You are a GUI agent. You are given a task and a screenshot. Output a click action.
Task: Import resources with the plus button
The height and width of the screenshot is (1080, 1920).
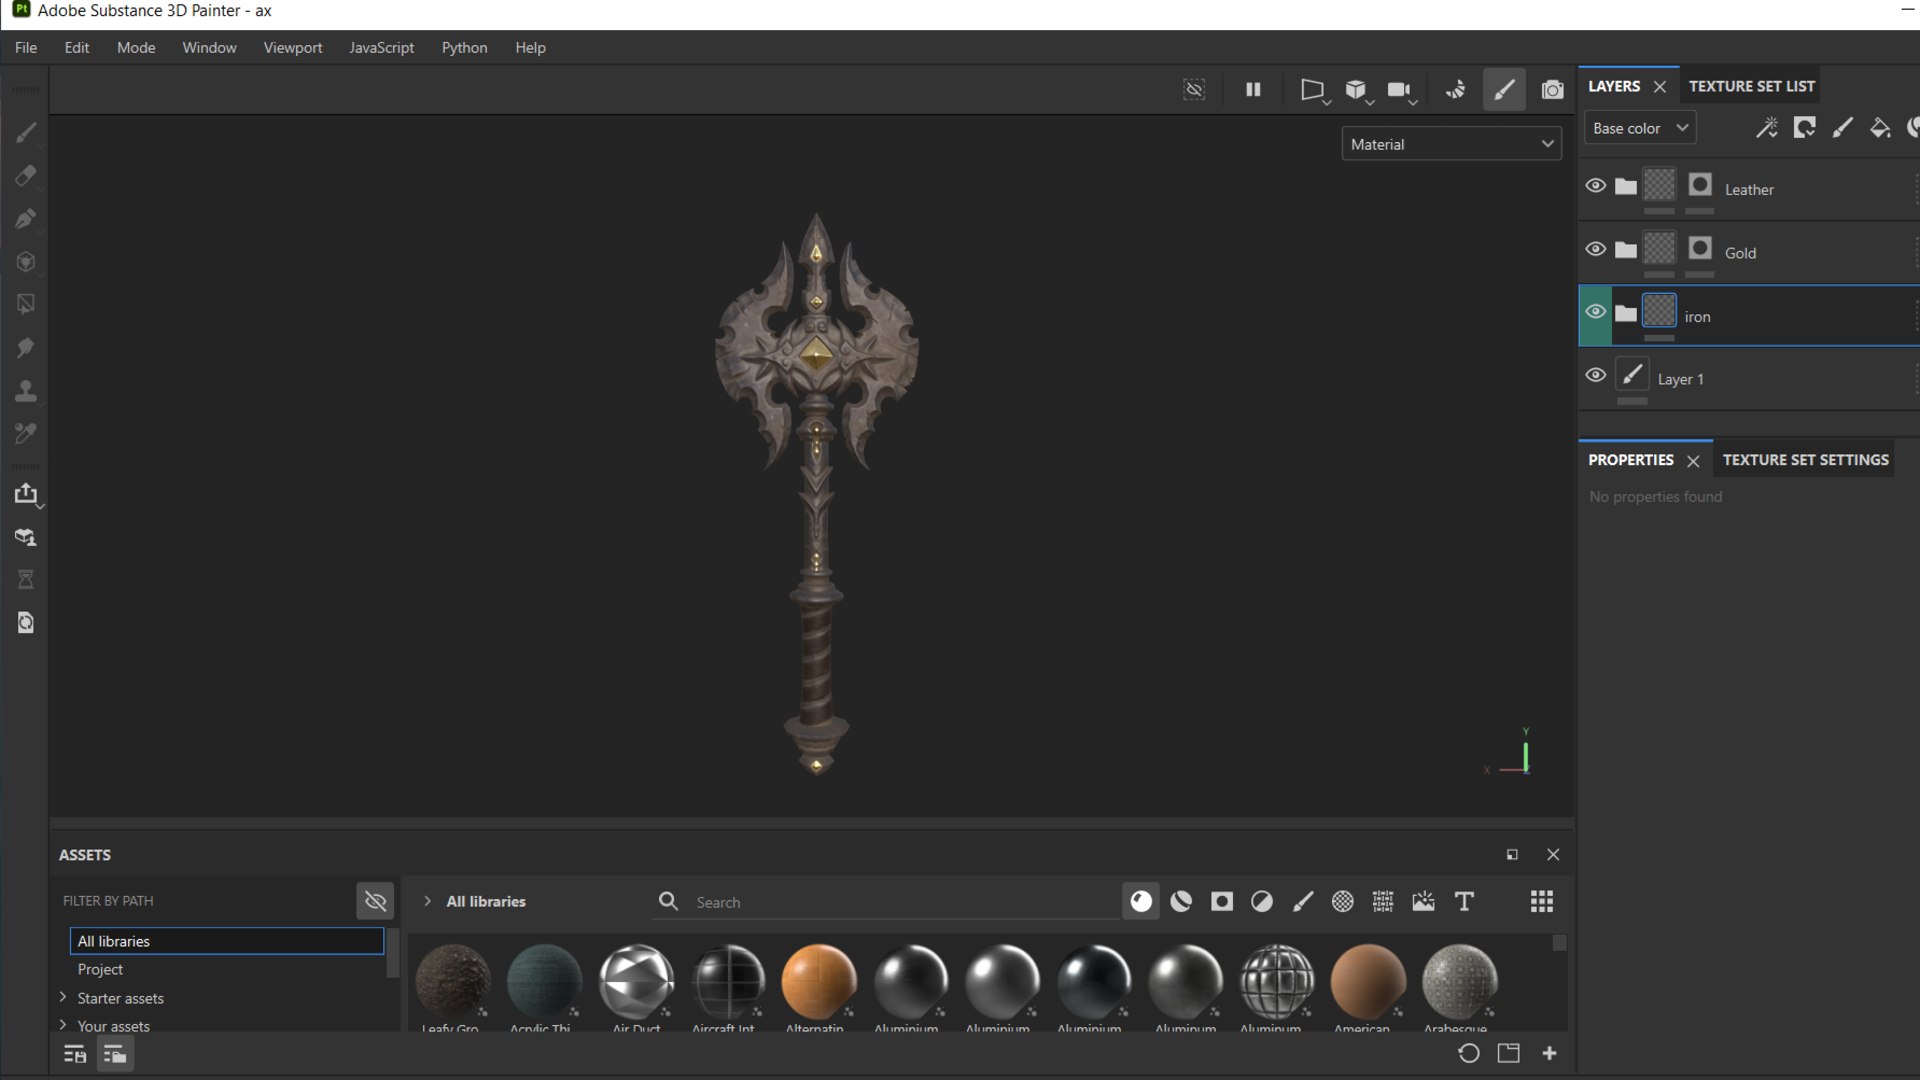[1549, 1053]
